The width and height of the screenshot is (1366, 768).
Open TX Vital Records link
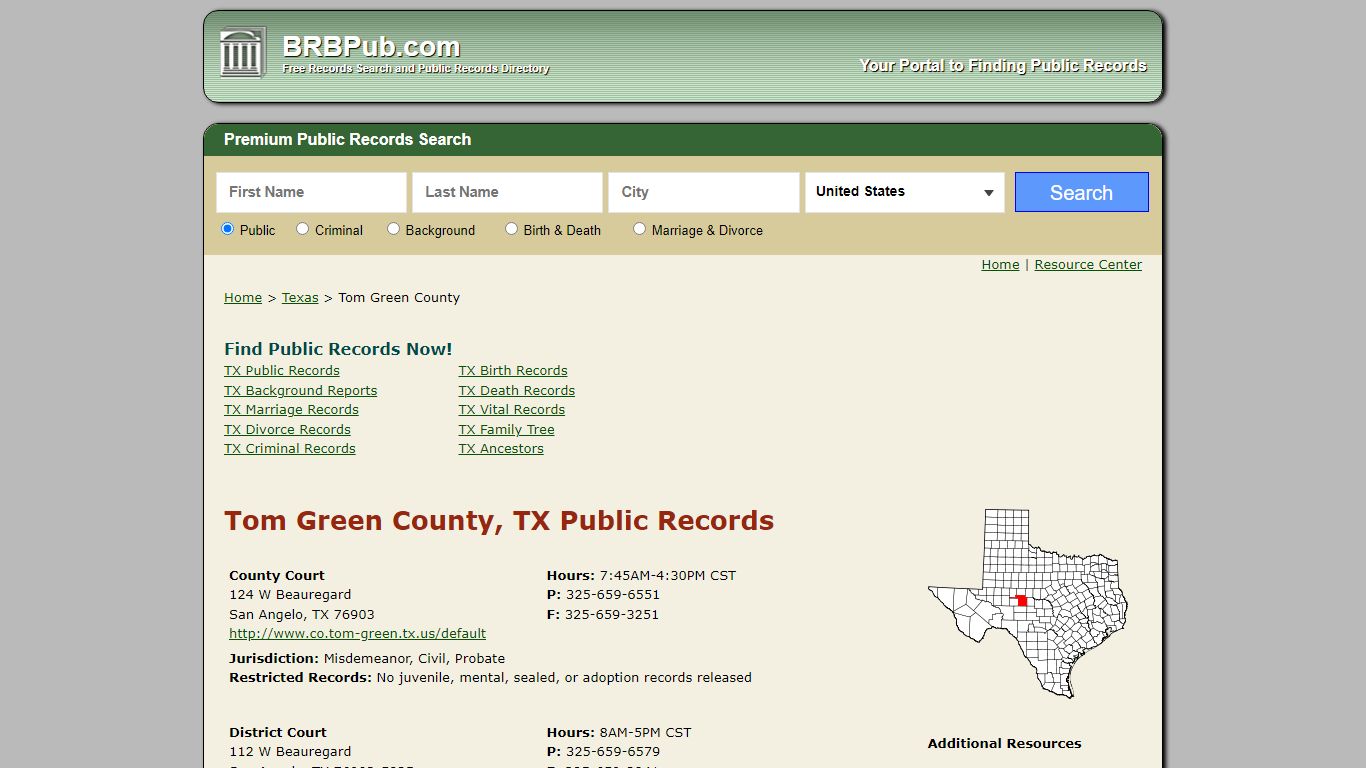coord(512,410)
